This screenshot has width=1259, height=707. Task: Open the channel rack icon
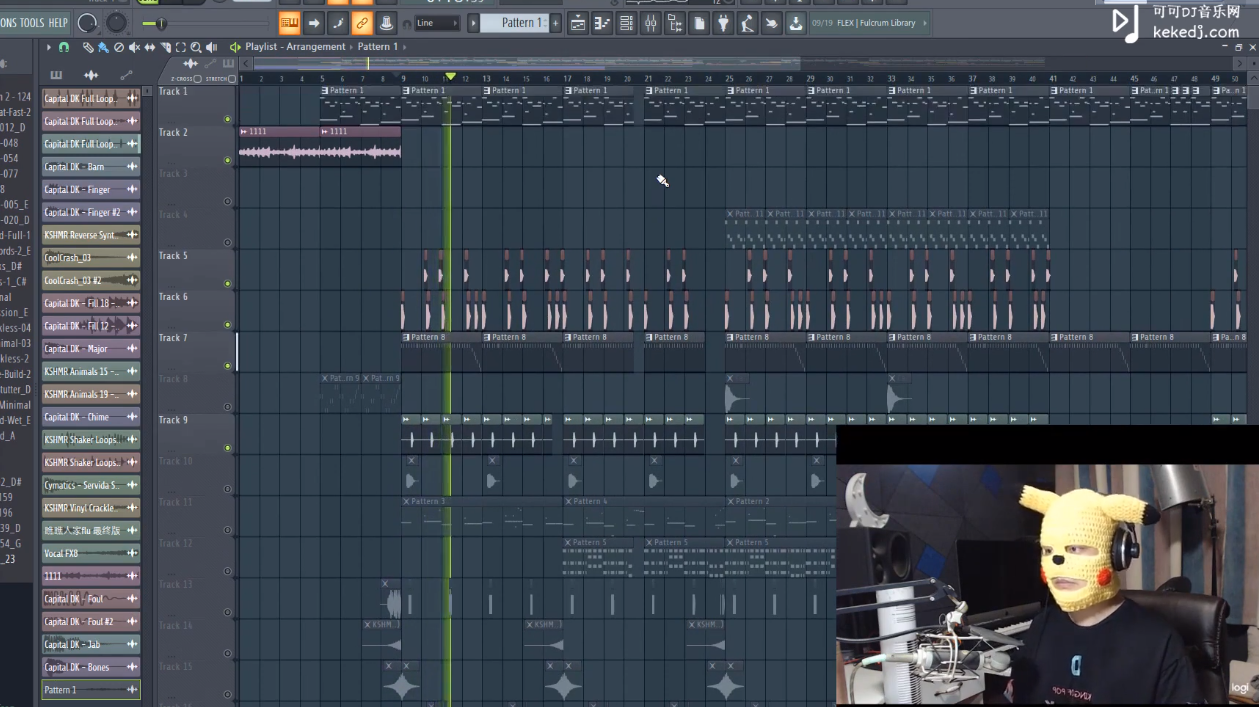tap(627, 23)
